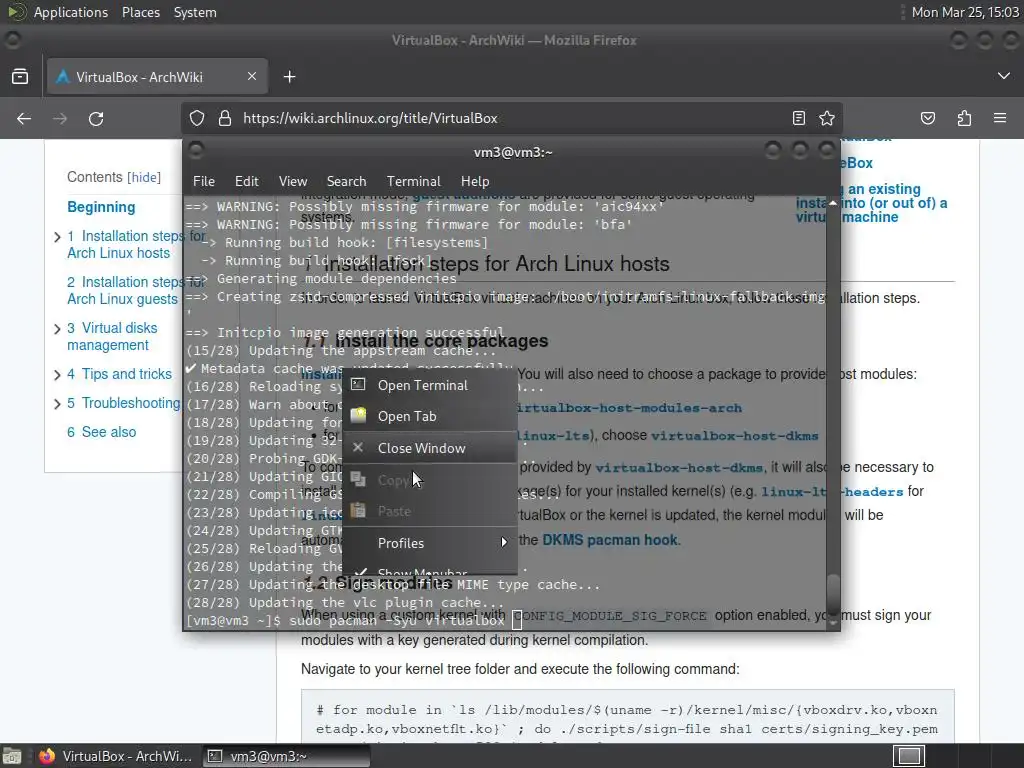Select vm3@vm3:~ taskbar entry
Screen dimensions: 1024x768
(x=285, y=756)
